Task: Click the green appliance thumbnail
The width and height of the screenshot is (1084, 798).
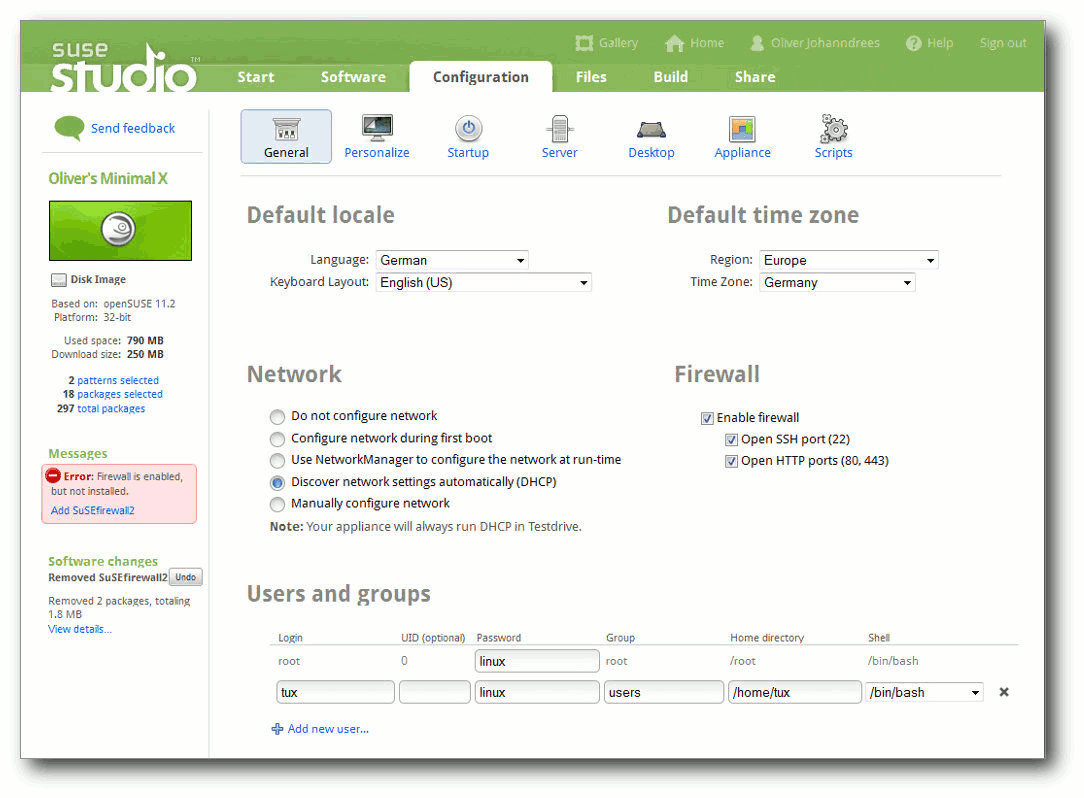Action: coord(120,231)
